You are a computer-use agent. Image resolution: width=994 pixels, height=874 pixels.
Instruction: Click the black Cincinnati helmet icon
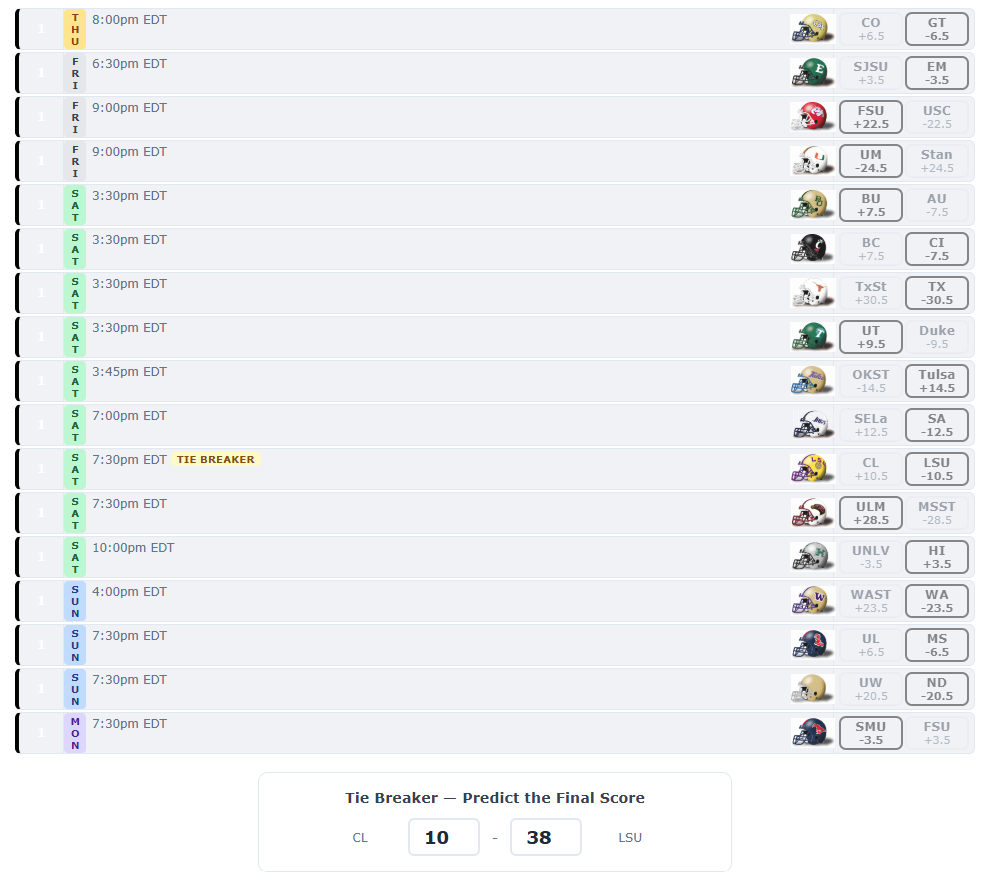pyautogui.click(x=811, y=249)
